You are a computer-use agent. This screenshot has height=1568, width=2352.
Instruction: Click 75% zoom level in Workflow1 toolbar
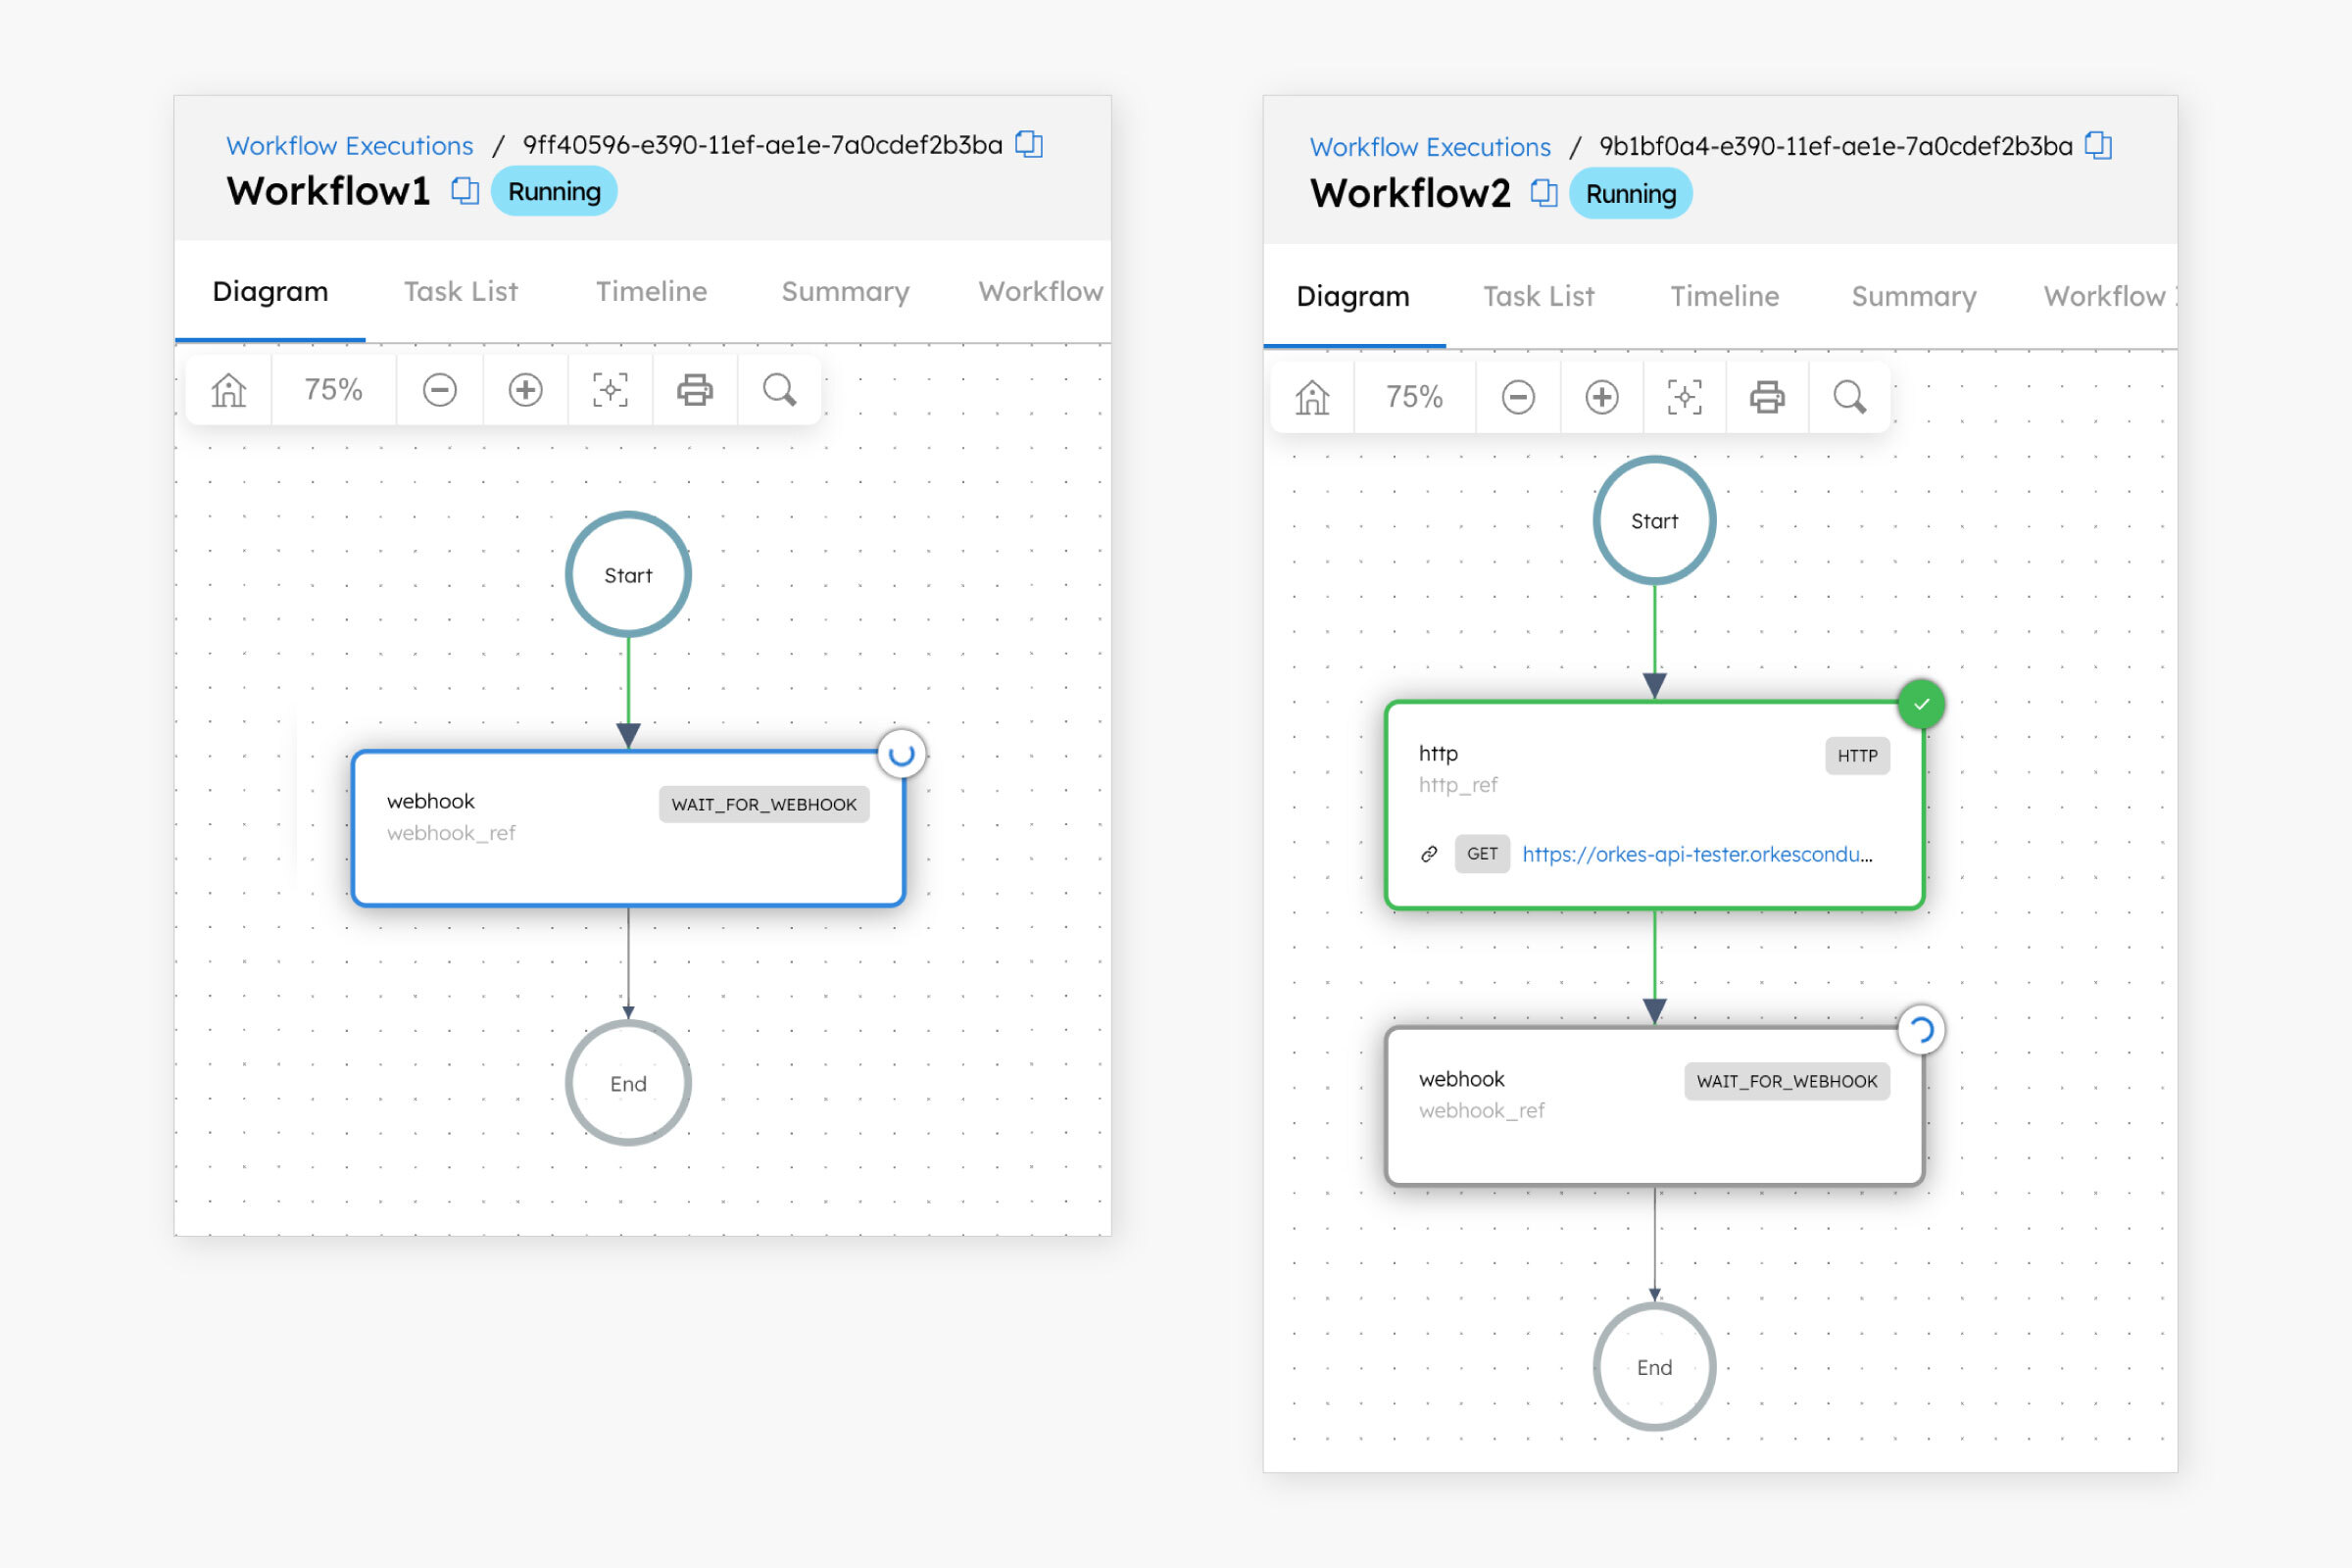coord(333,390)
